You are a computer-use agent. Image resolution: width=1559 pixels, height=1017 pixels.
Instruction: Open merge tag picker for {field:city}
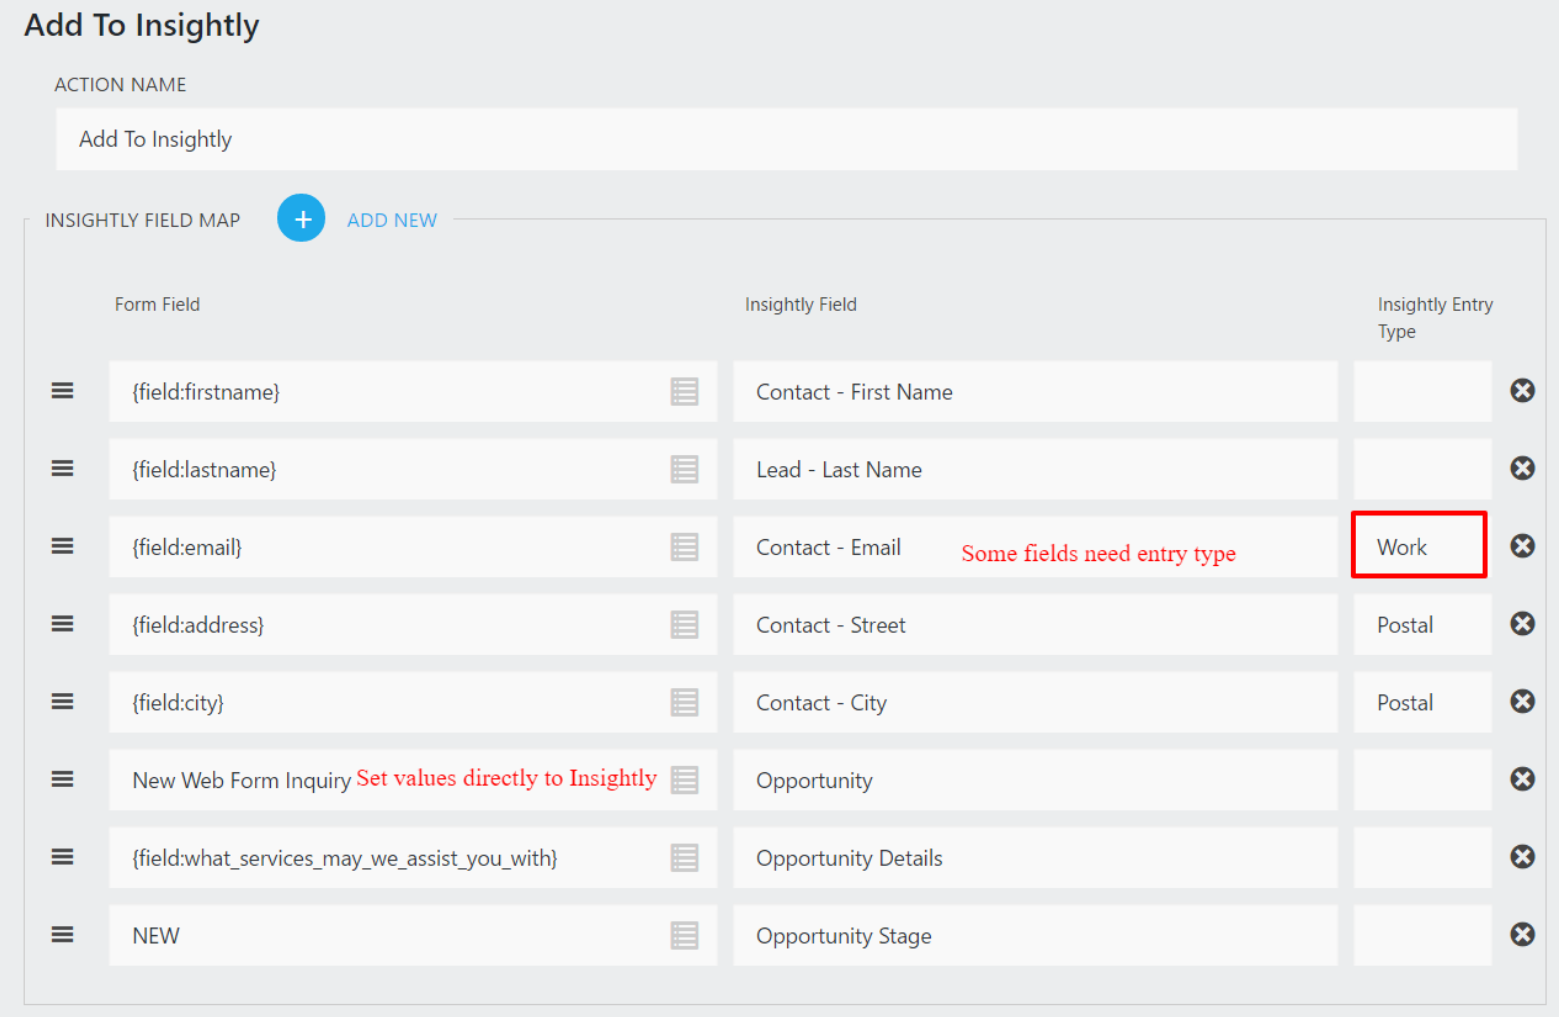pos(684,703)
